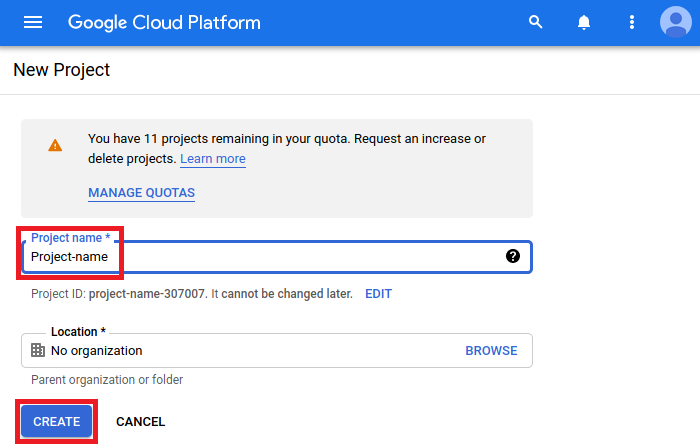
Task: Focus the Project name text field
Action: pyautogui.click(x=270, y=257)
